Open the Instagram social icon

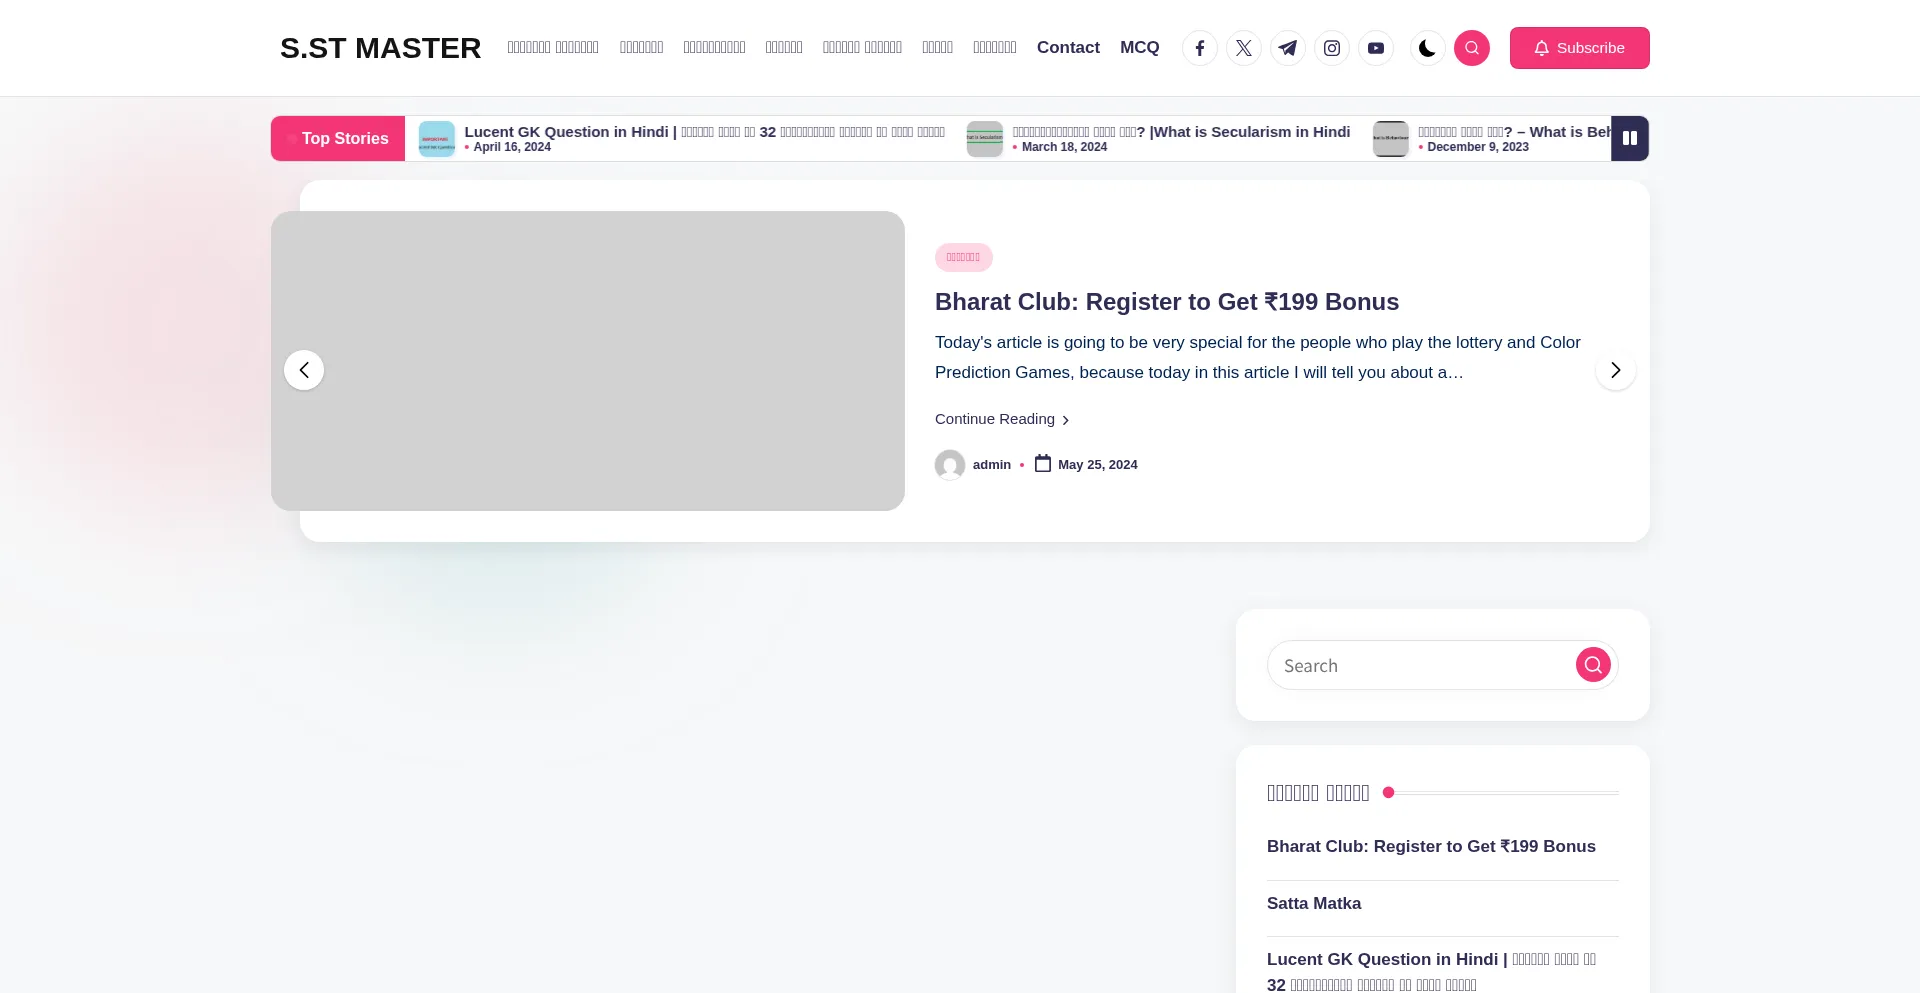pos(1332,48)
